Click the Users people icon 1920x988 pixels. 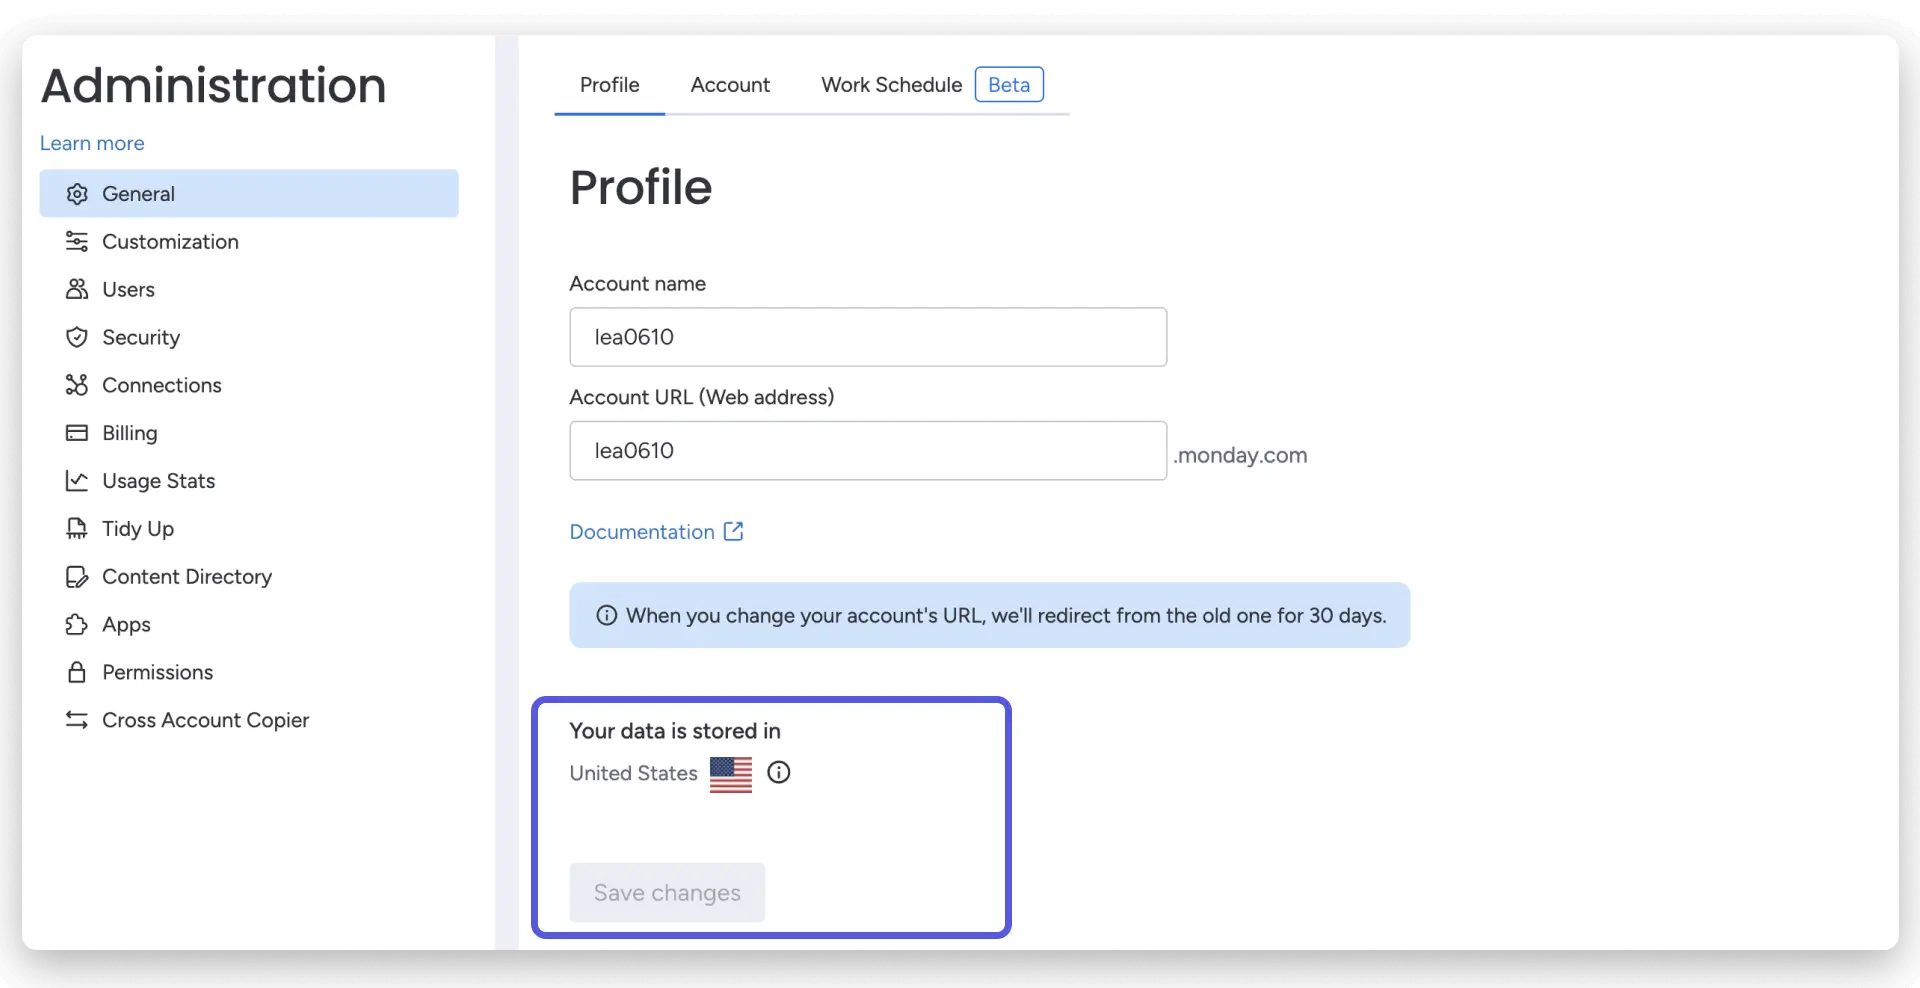pyautogui.click(x=77, y=289)
